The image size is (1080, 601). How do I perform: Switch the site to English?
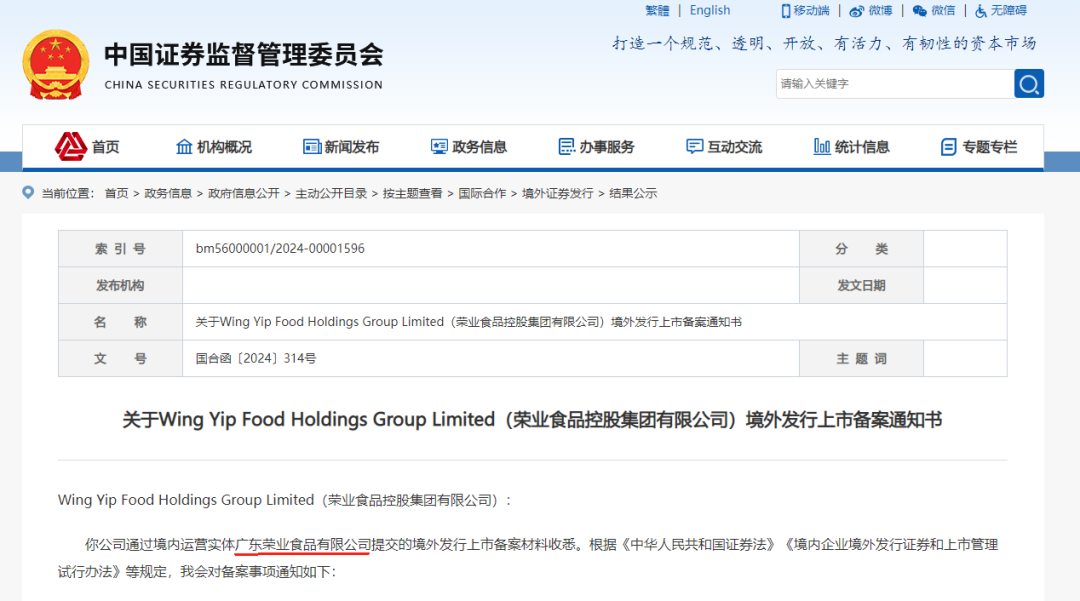(709, 10)
